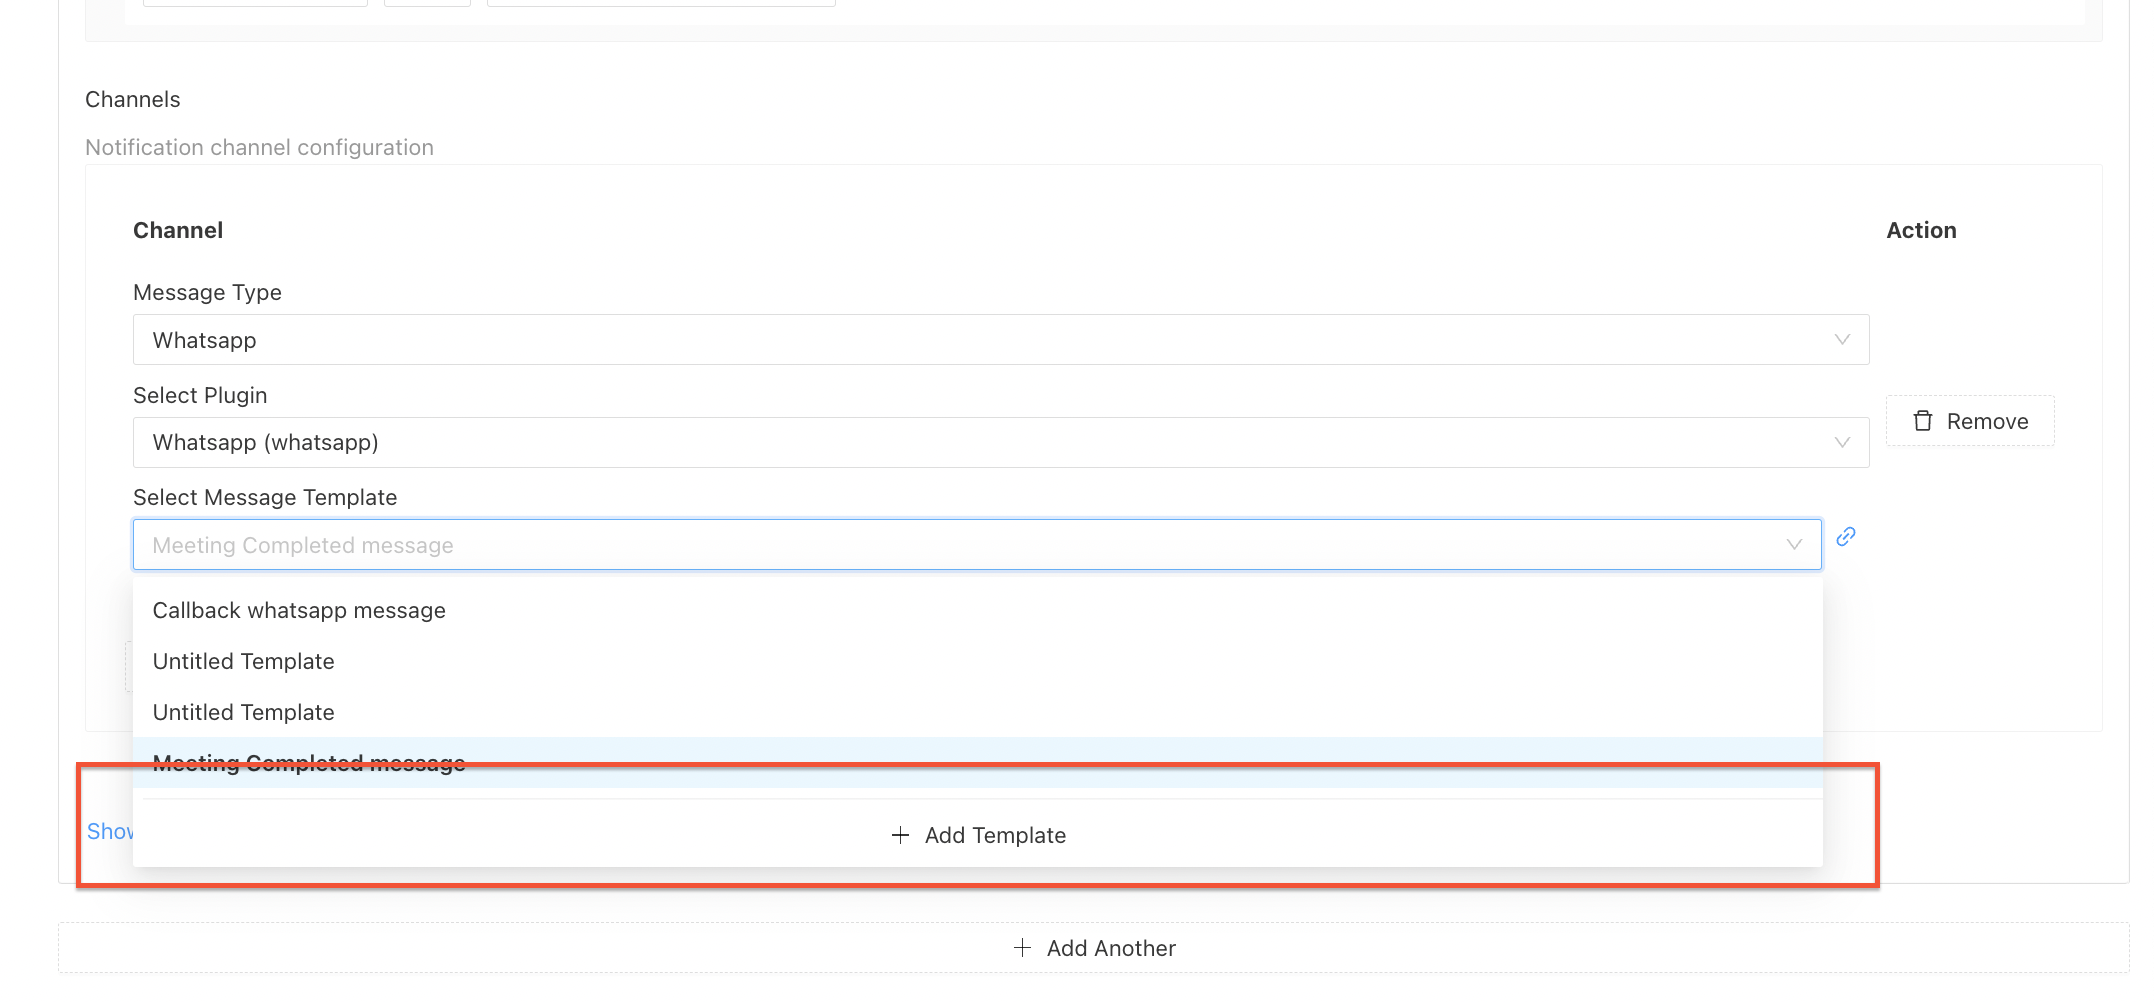Click the Whatsapp (whatsapp) plugin selection
The image size is (2154, 1002).
[x=265, y=443]
